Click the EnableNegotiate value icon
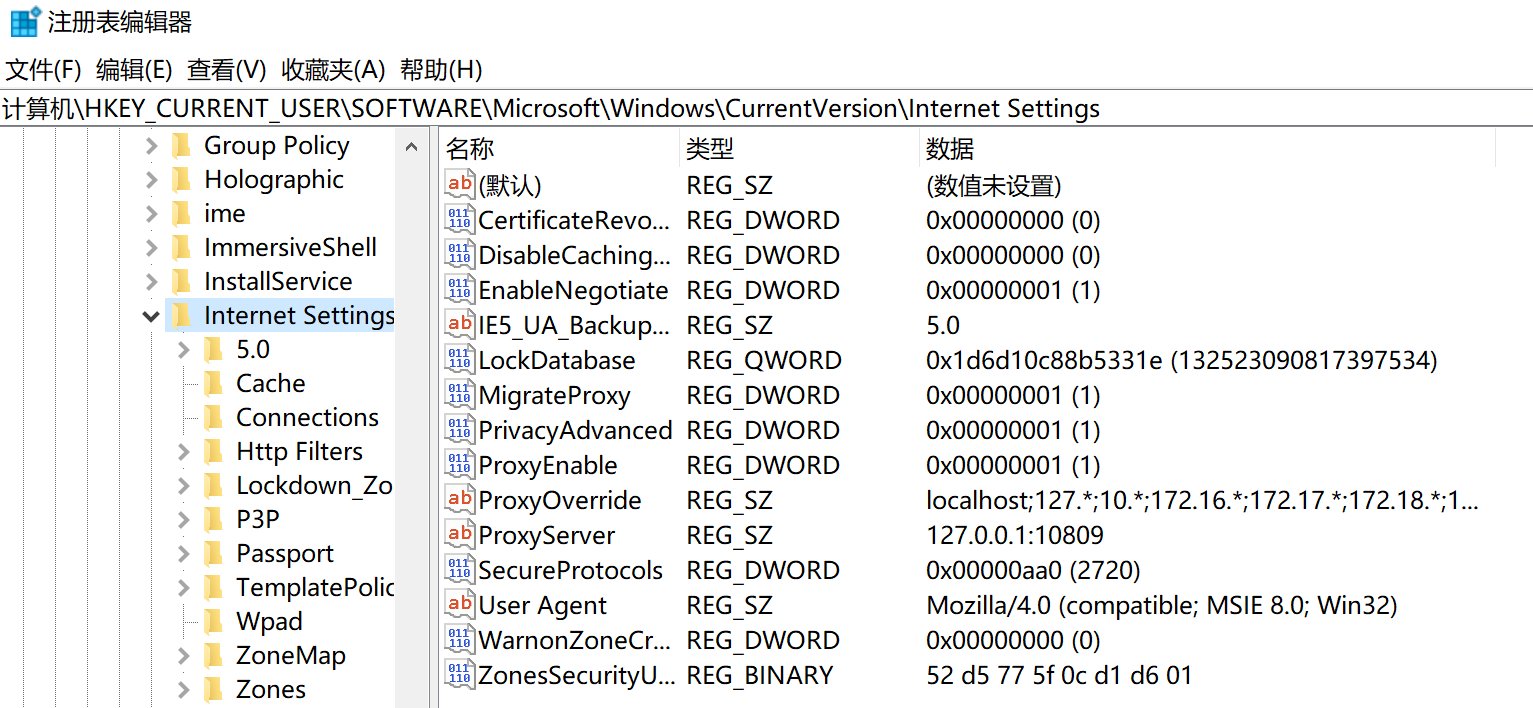The height and width of the screenshot is (708, 1533). pyautogui.click(x=459, y=290)
